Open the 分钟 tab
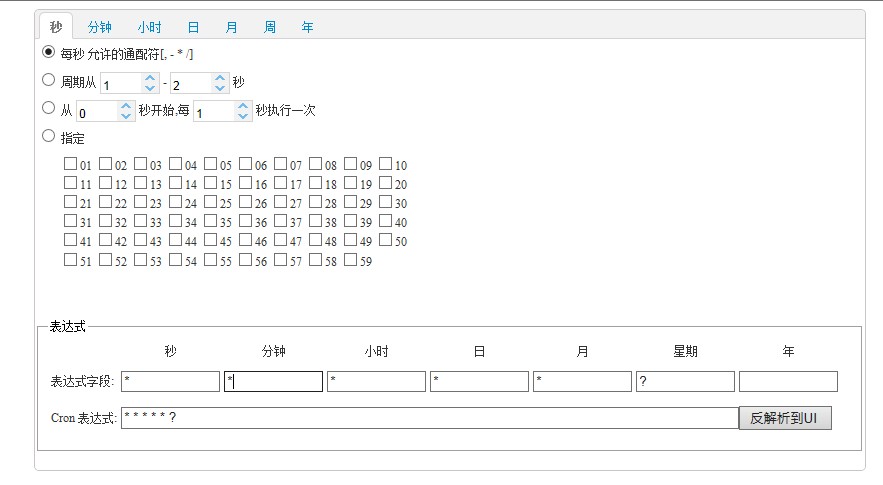Viewport: 883px width, 485px height. click(100, 27)
